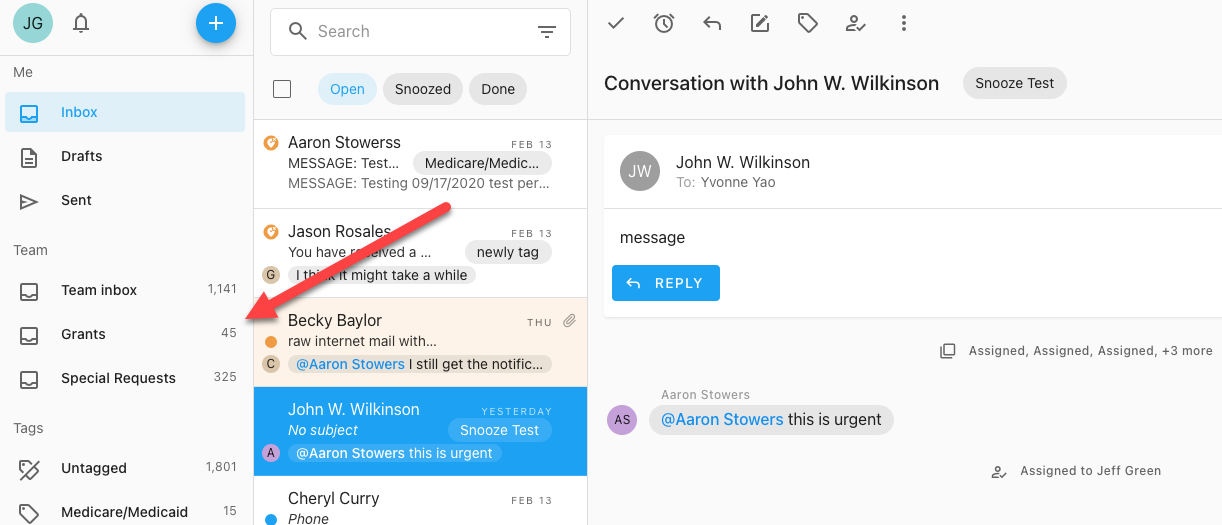Click into the Search field
This screenshot has height=525, width=1222.
coord(420,32)
